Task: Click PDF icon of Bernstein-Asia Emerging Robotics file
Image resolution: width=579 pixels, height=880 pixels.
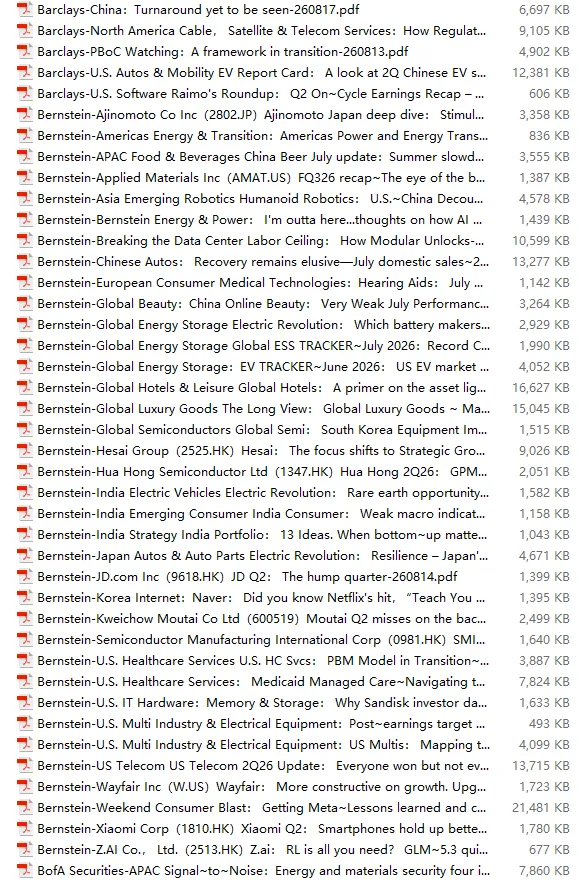Action: coord(25,199)
